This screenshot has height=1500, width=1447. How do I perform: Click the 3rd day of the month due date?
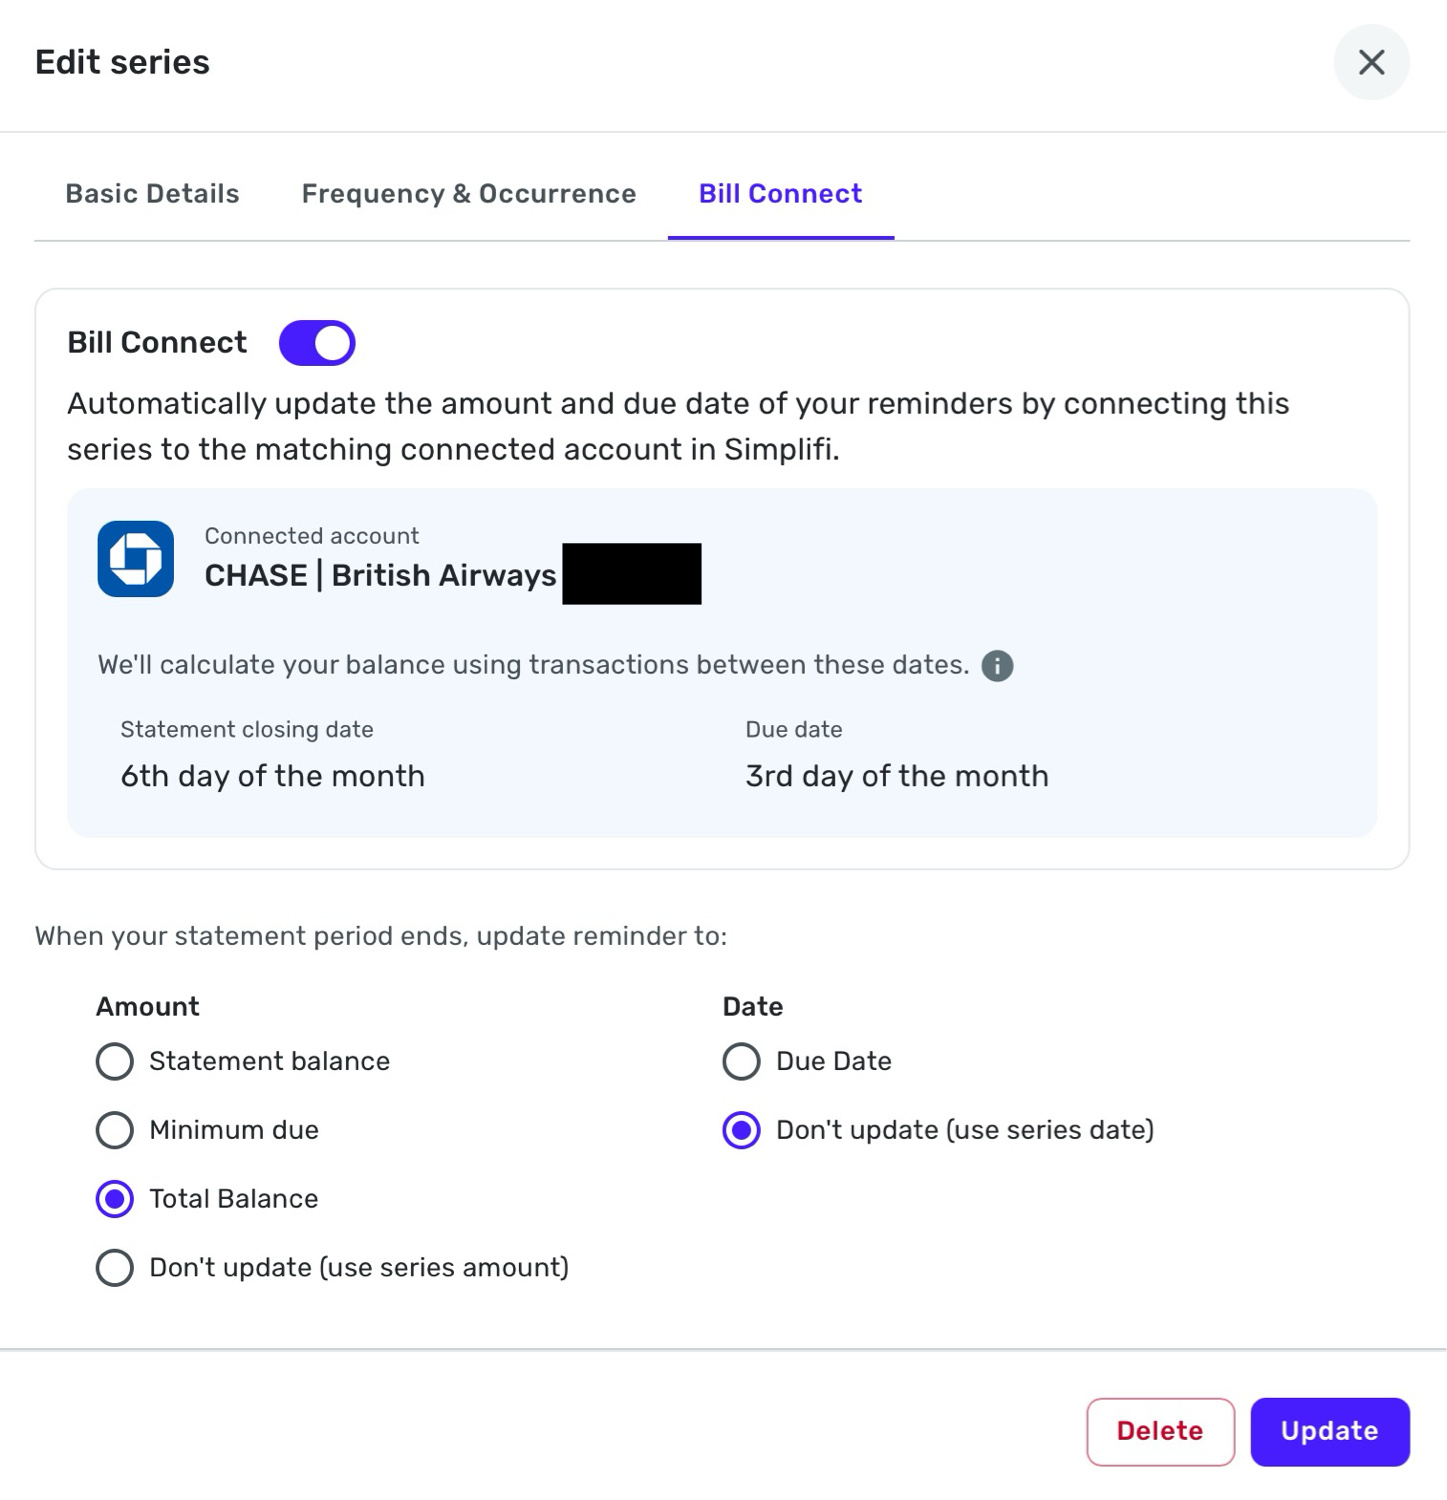click(x=897, y=776)
